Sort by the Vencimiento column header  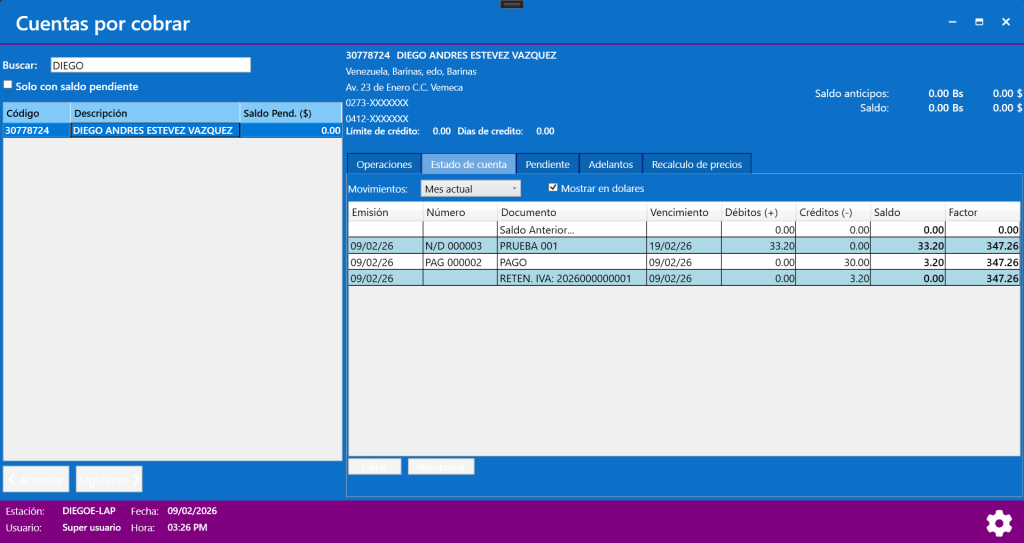681,212
